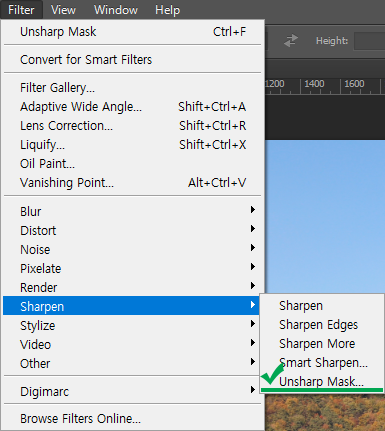Viewport: 385px width, 431px height.
Task: Open the View menu
Action: [63, 10]
